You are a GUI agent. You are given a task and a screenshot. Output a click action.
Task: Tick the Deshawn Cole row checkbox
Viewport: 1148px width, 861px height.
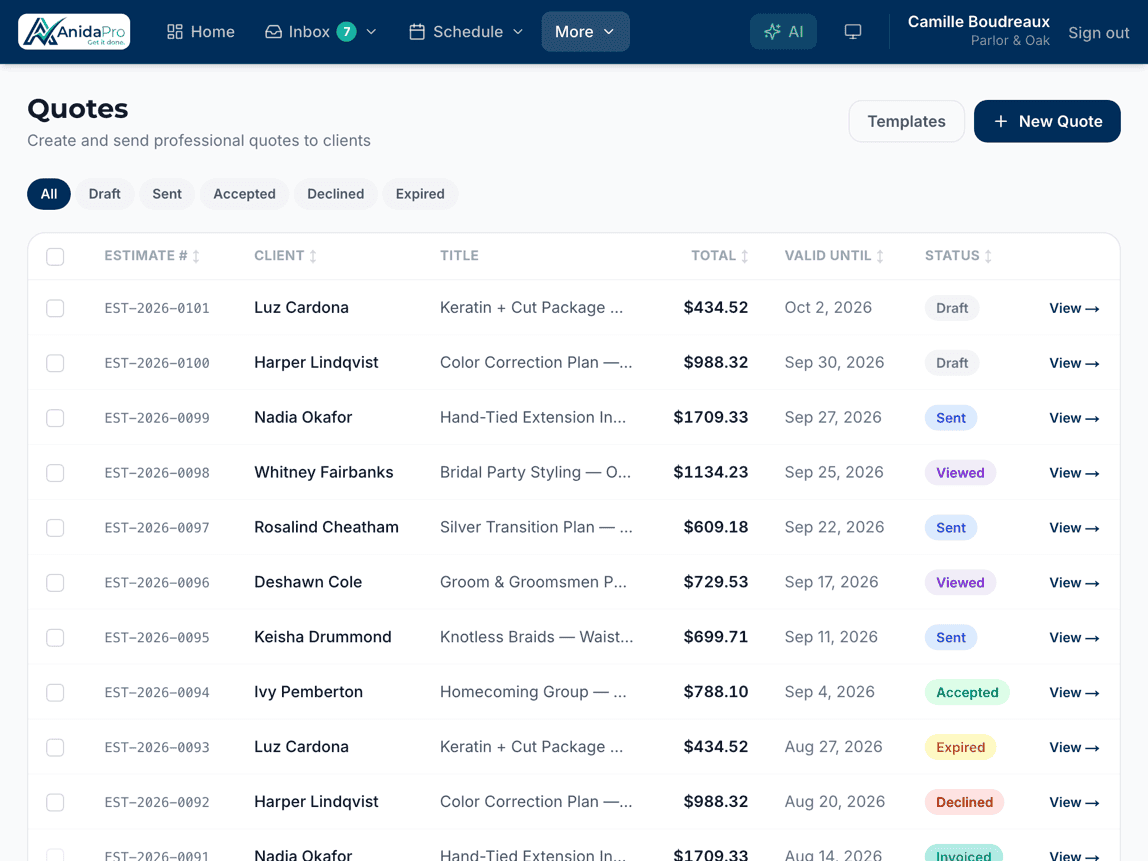point(55,583)
